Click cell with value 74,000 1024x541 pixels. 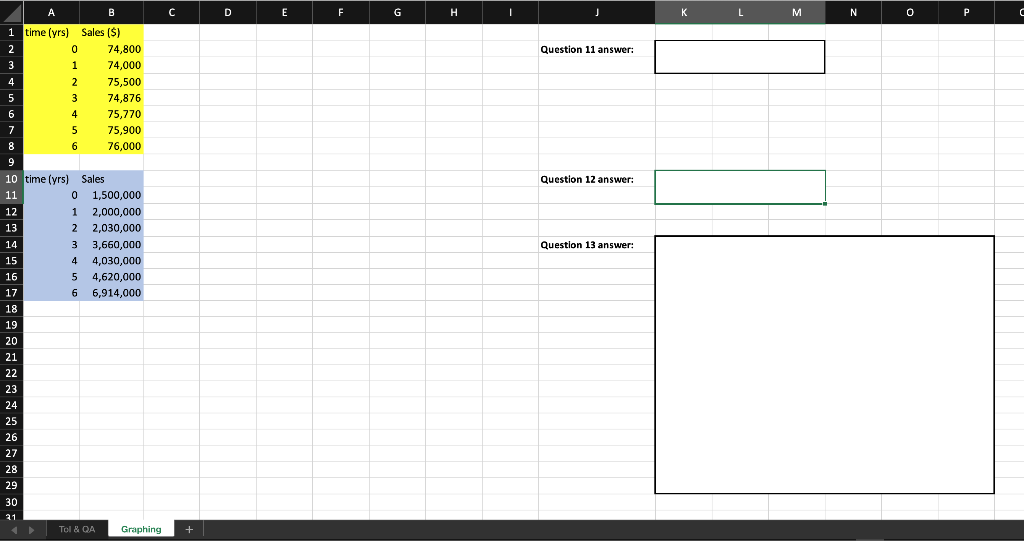coord(112,65)
